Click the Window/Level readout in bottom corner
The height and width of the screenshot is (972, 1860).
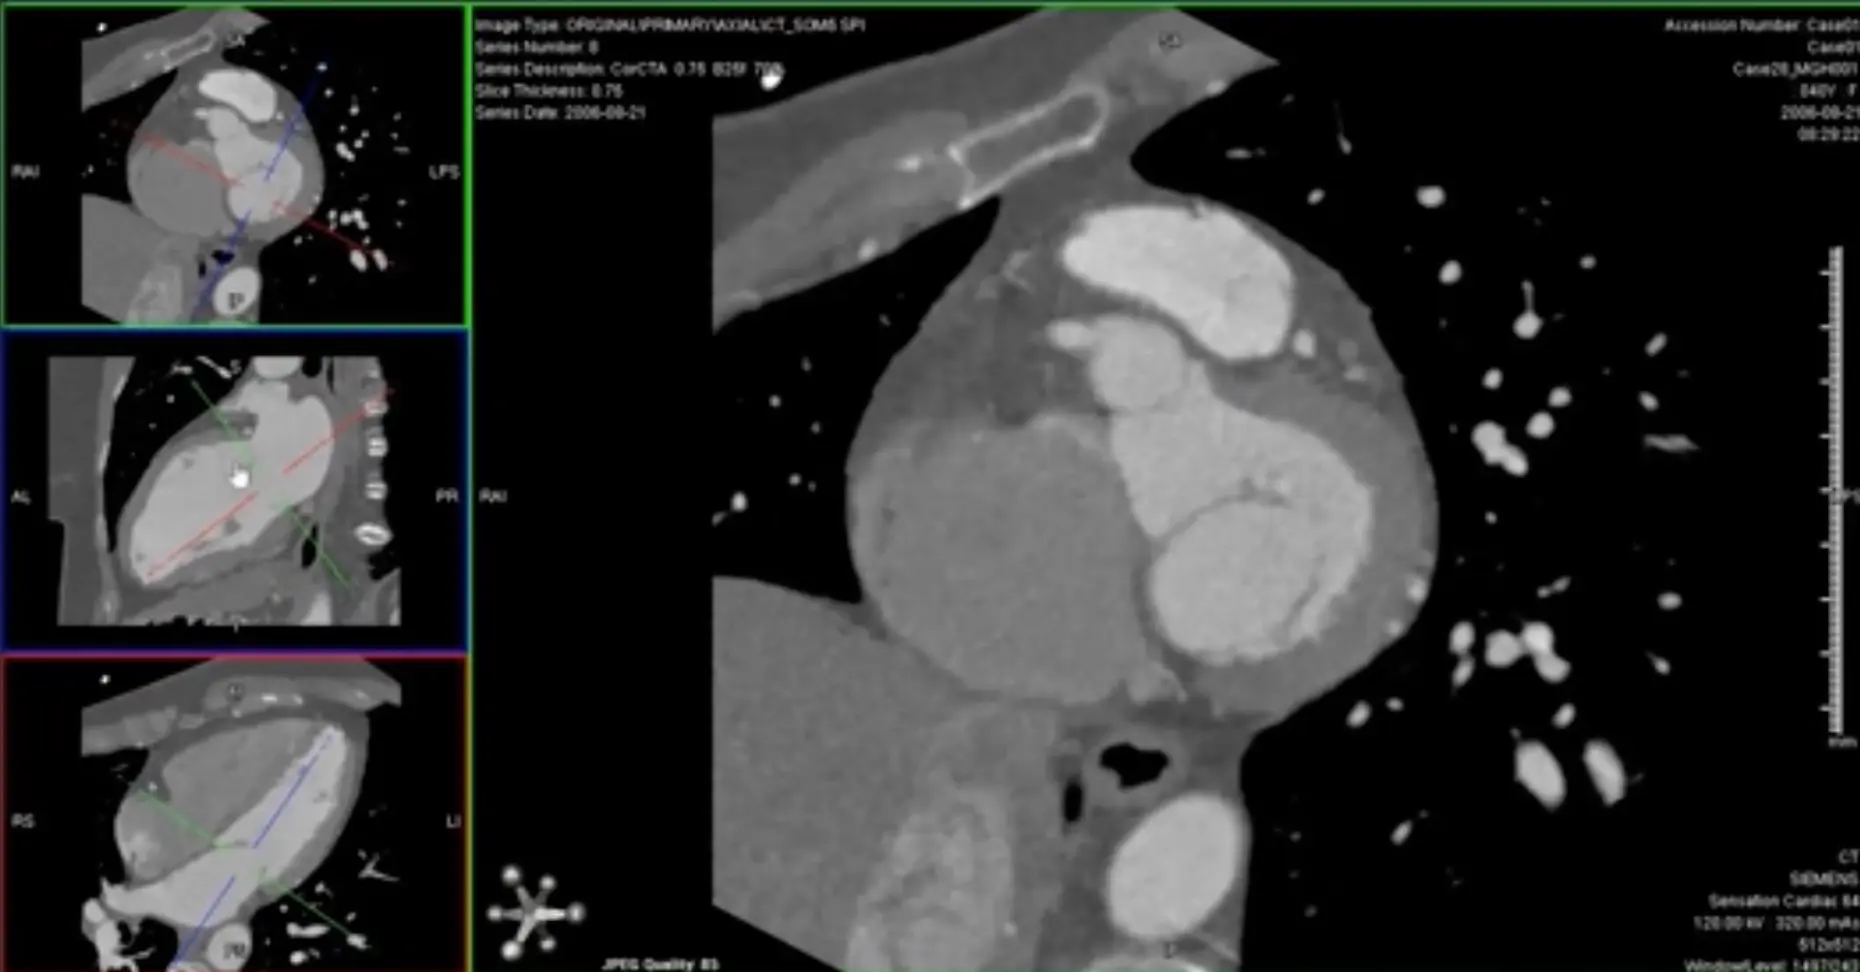(1770, 964)
